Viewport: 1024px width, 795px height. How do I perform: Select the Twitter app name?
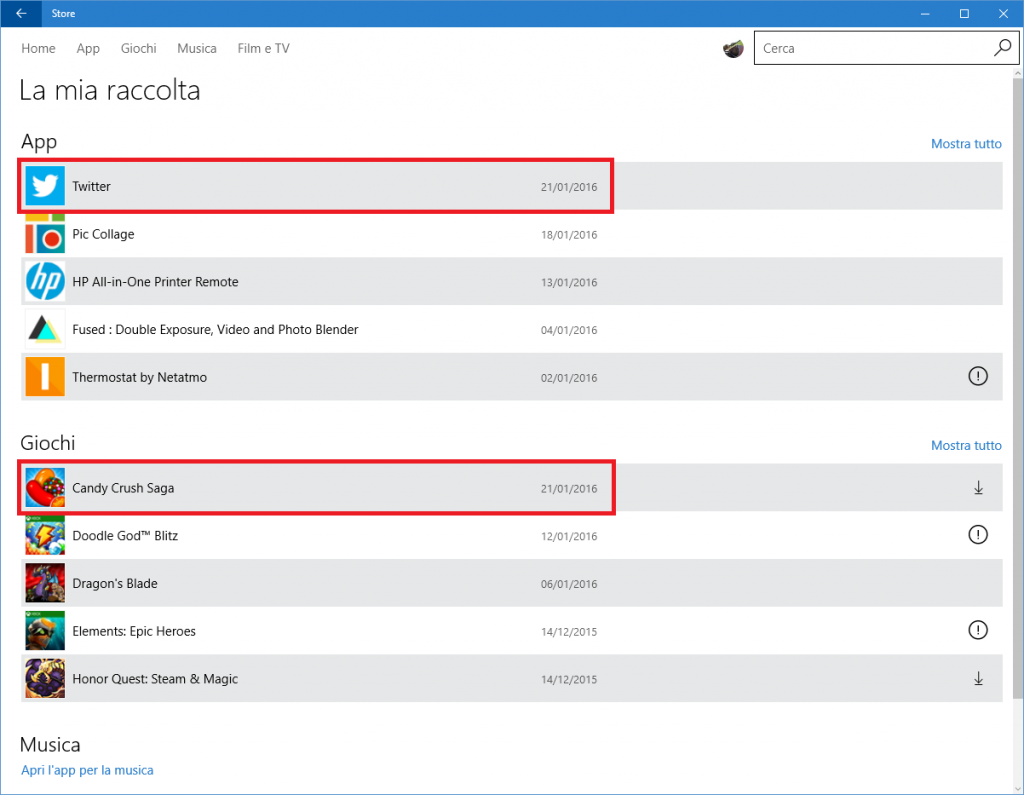(91, 186)
